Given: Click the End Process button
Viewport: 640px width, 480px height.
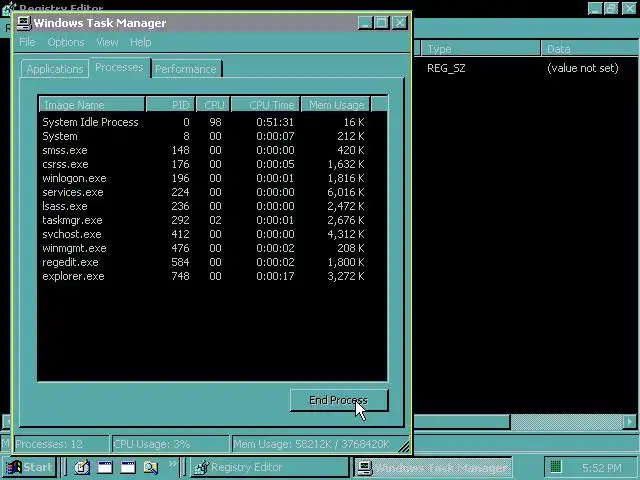Looking at the screenshot, I should (x=338, y=400).
